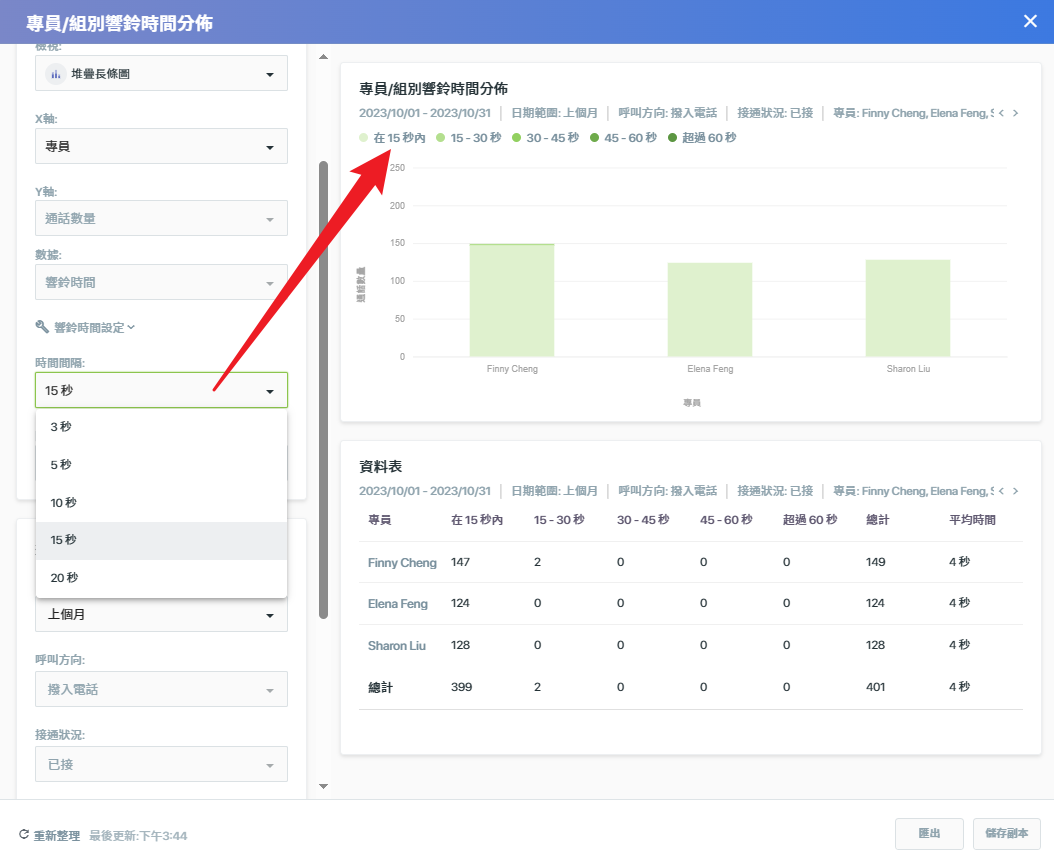The height and width of the screenshot is (867, 1054).
Task: Click the scroll up arrow of settings panel
Action: [x=323, y=56]
